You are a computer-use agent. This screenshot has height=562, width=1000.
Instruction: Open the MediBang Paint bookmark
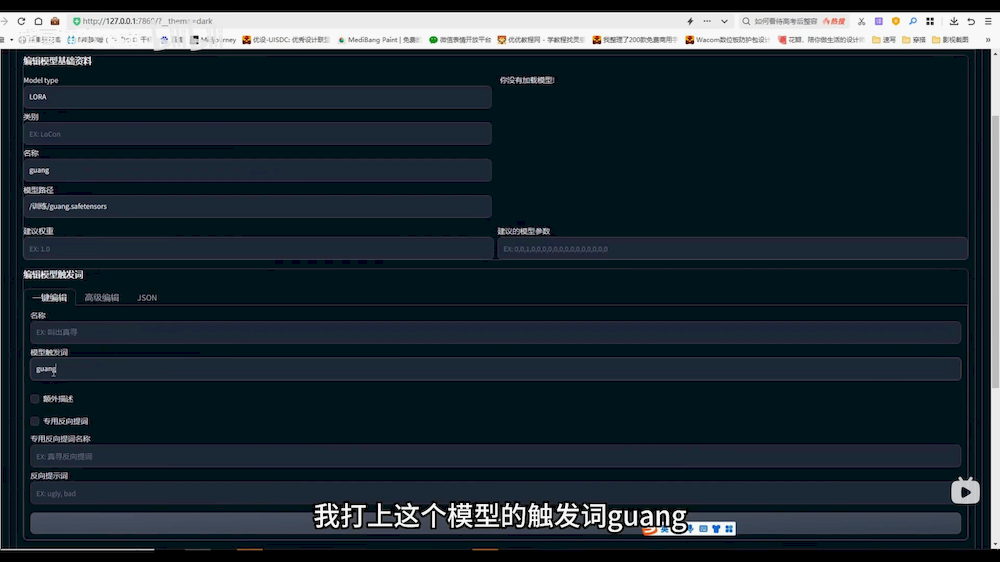click(x=379, y=40)
